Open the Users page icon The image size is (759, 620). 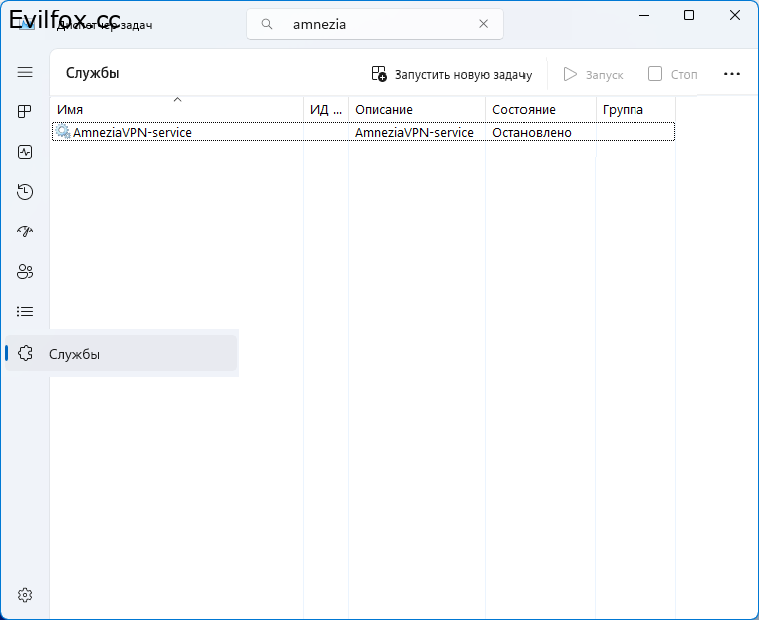coord(25,272)
